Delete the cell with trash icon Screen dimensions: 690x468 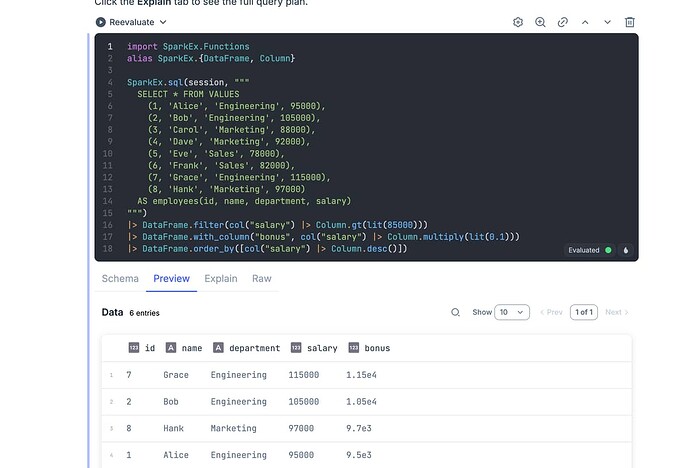pyautogui.click(x=629, y=22)
